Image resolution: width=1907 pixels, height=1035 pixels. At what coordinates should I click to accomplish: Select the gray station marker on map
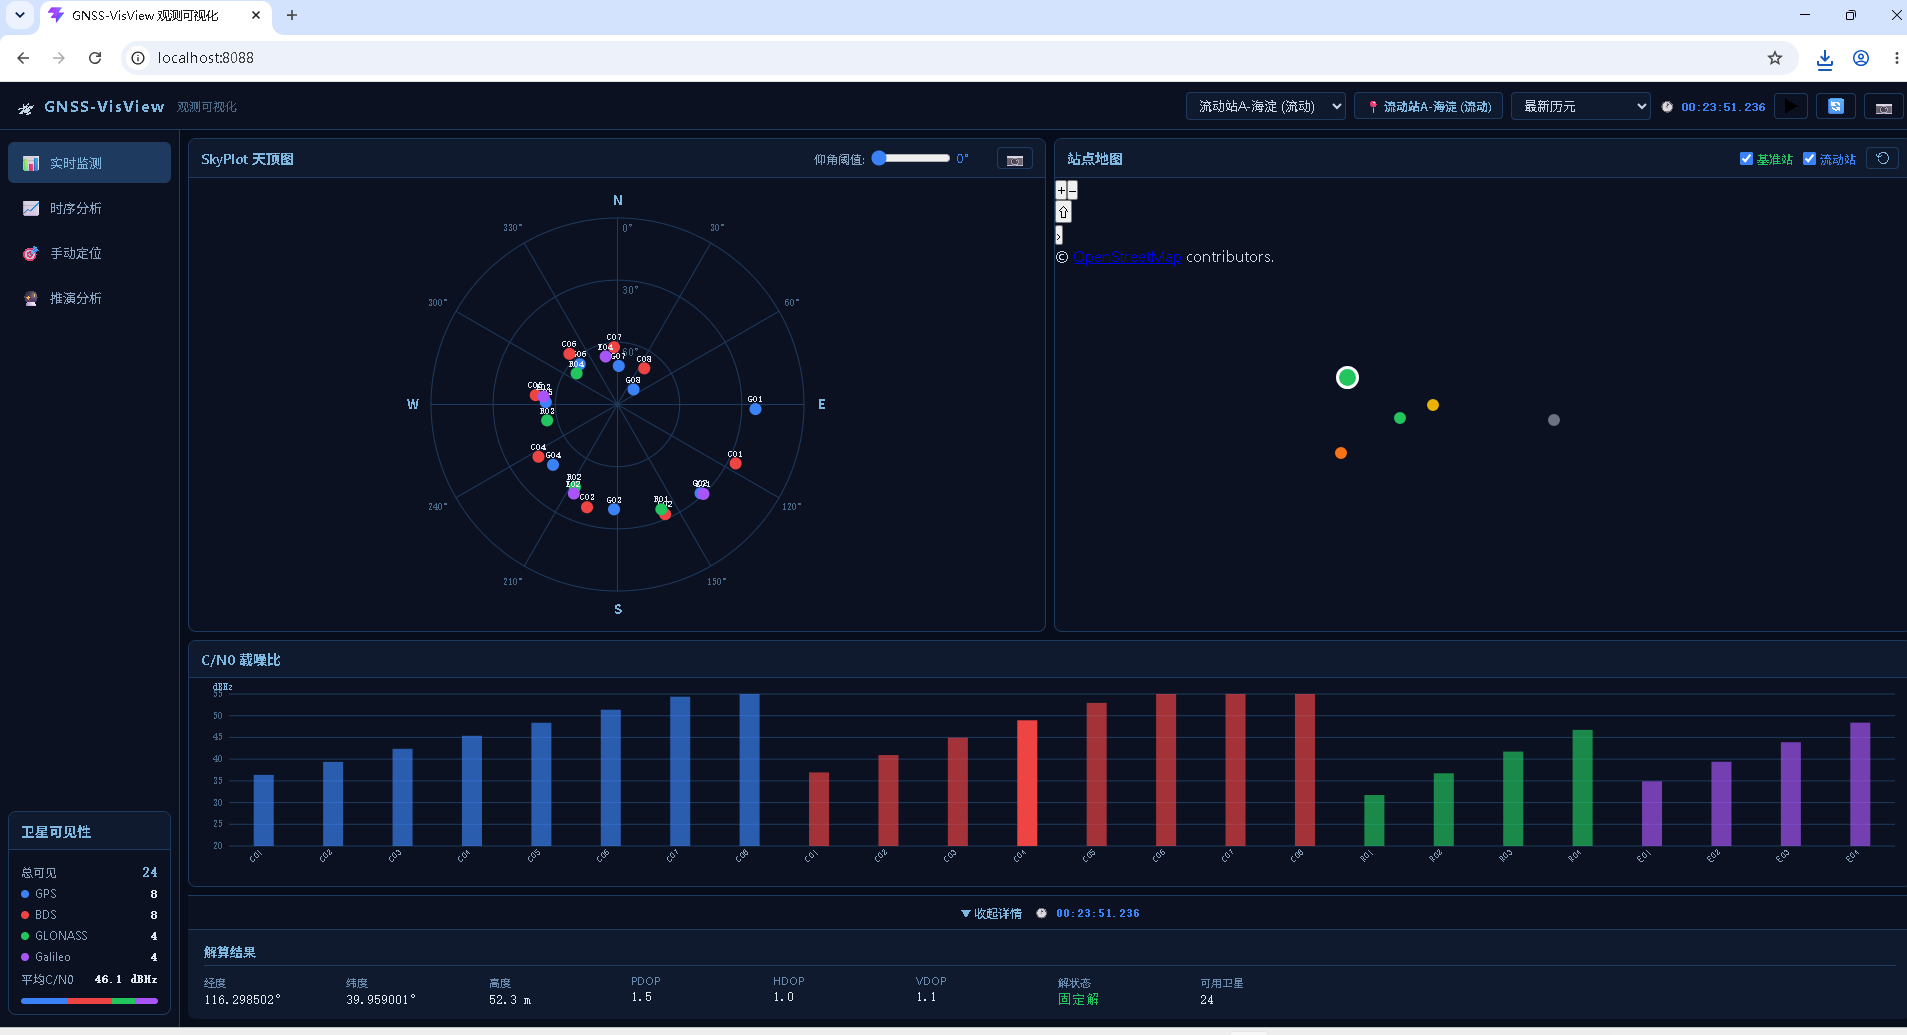(1554, 420)
